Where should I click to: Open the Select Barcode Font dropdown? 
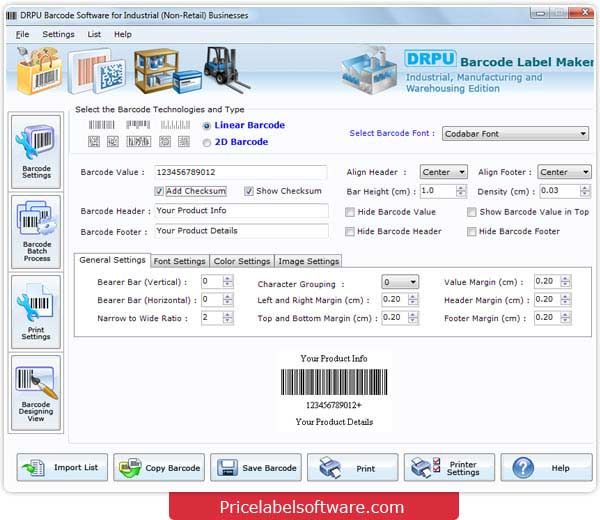click(x=515, y=134)
